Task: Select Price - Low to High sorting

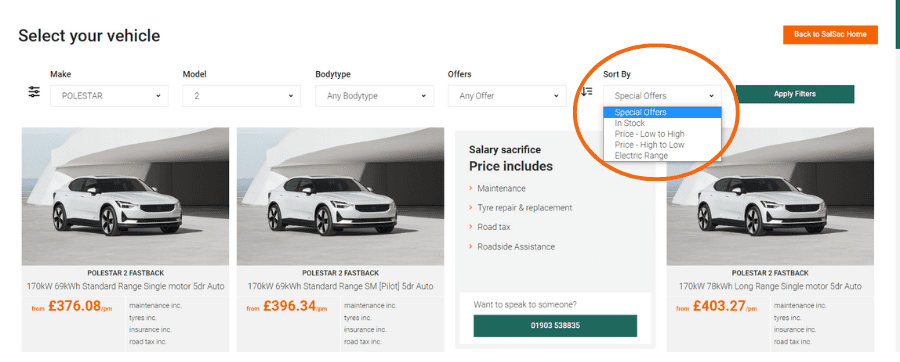Action: pos(662,134)
